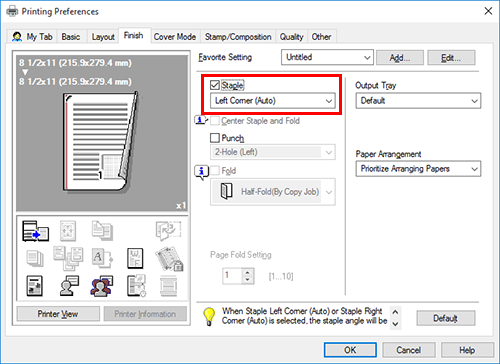This screenshot has width=500, height=364.
Task: Switch to the Other tab
Action: pyautogui.click(x=321, y=37)
